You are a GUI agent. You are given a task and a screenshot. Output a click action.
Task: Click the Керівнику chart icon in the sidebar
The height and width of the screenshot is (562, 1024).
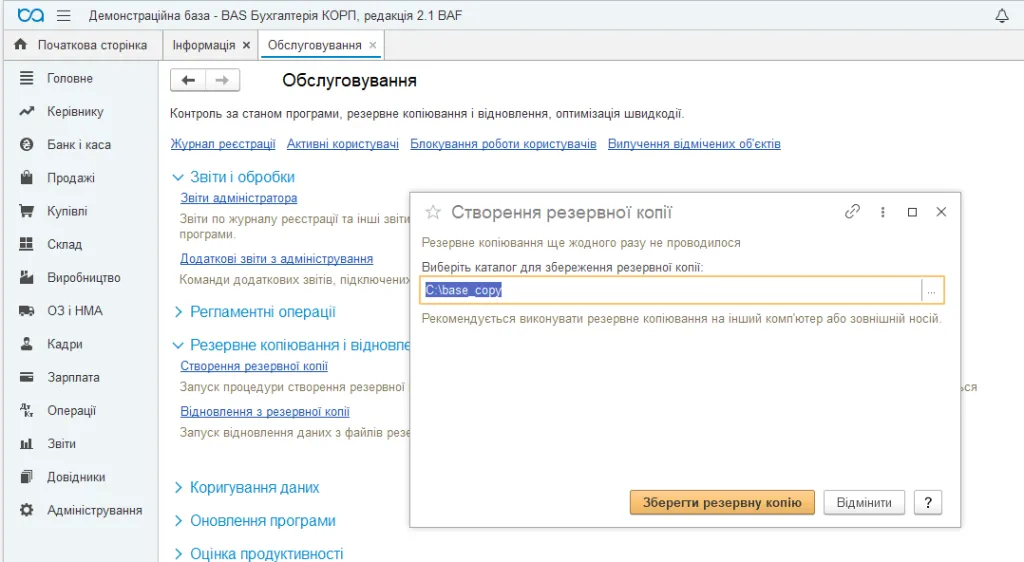26,112
